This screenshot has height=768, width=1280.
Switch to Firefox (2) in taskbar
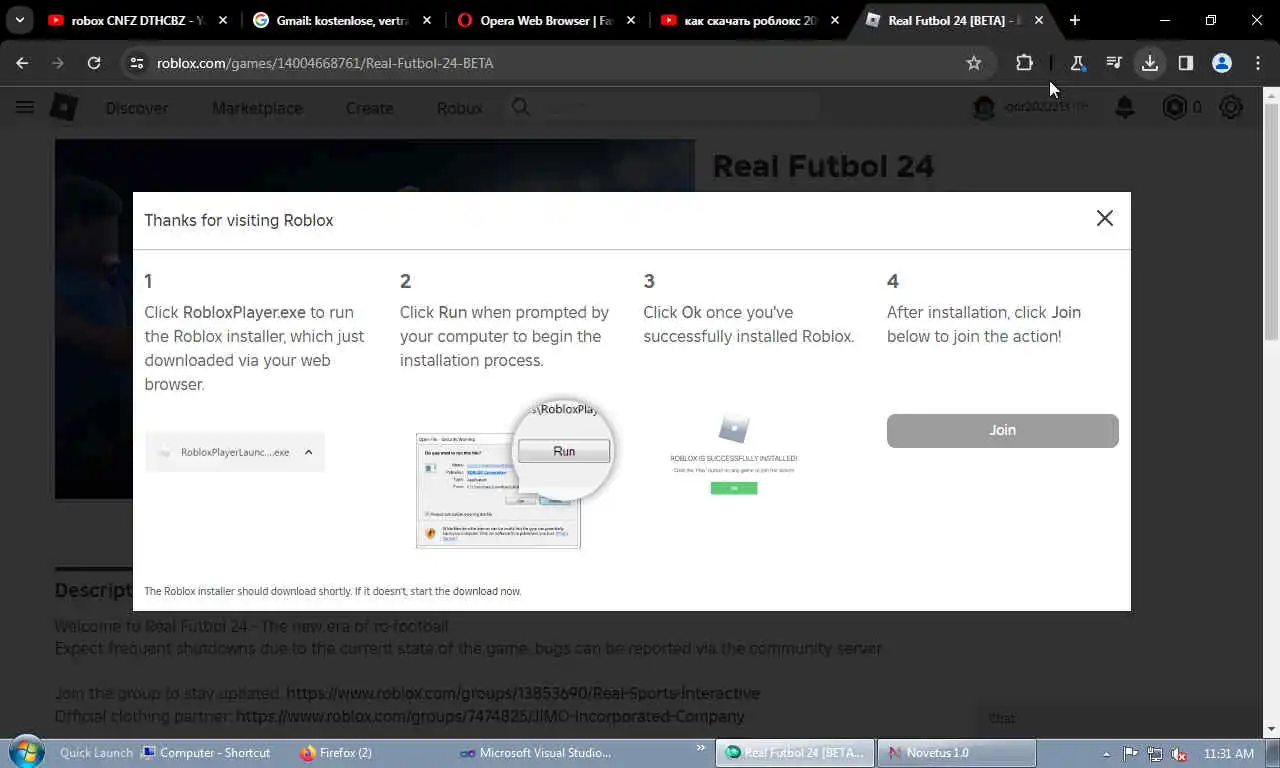[x=336, y=753]
